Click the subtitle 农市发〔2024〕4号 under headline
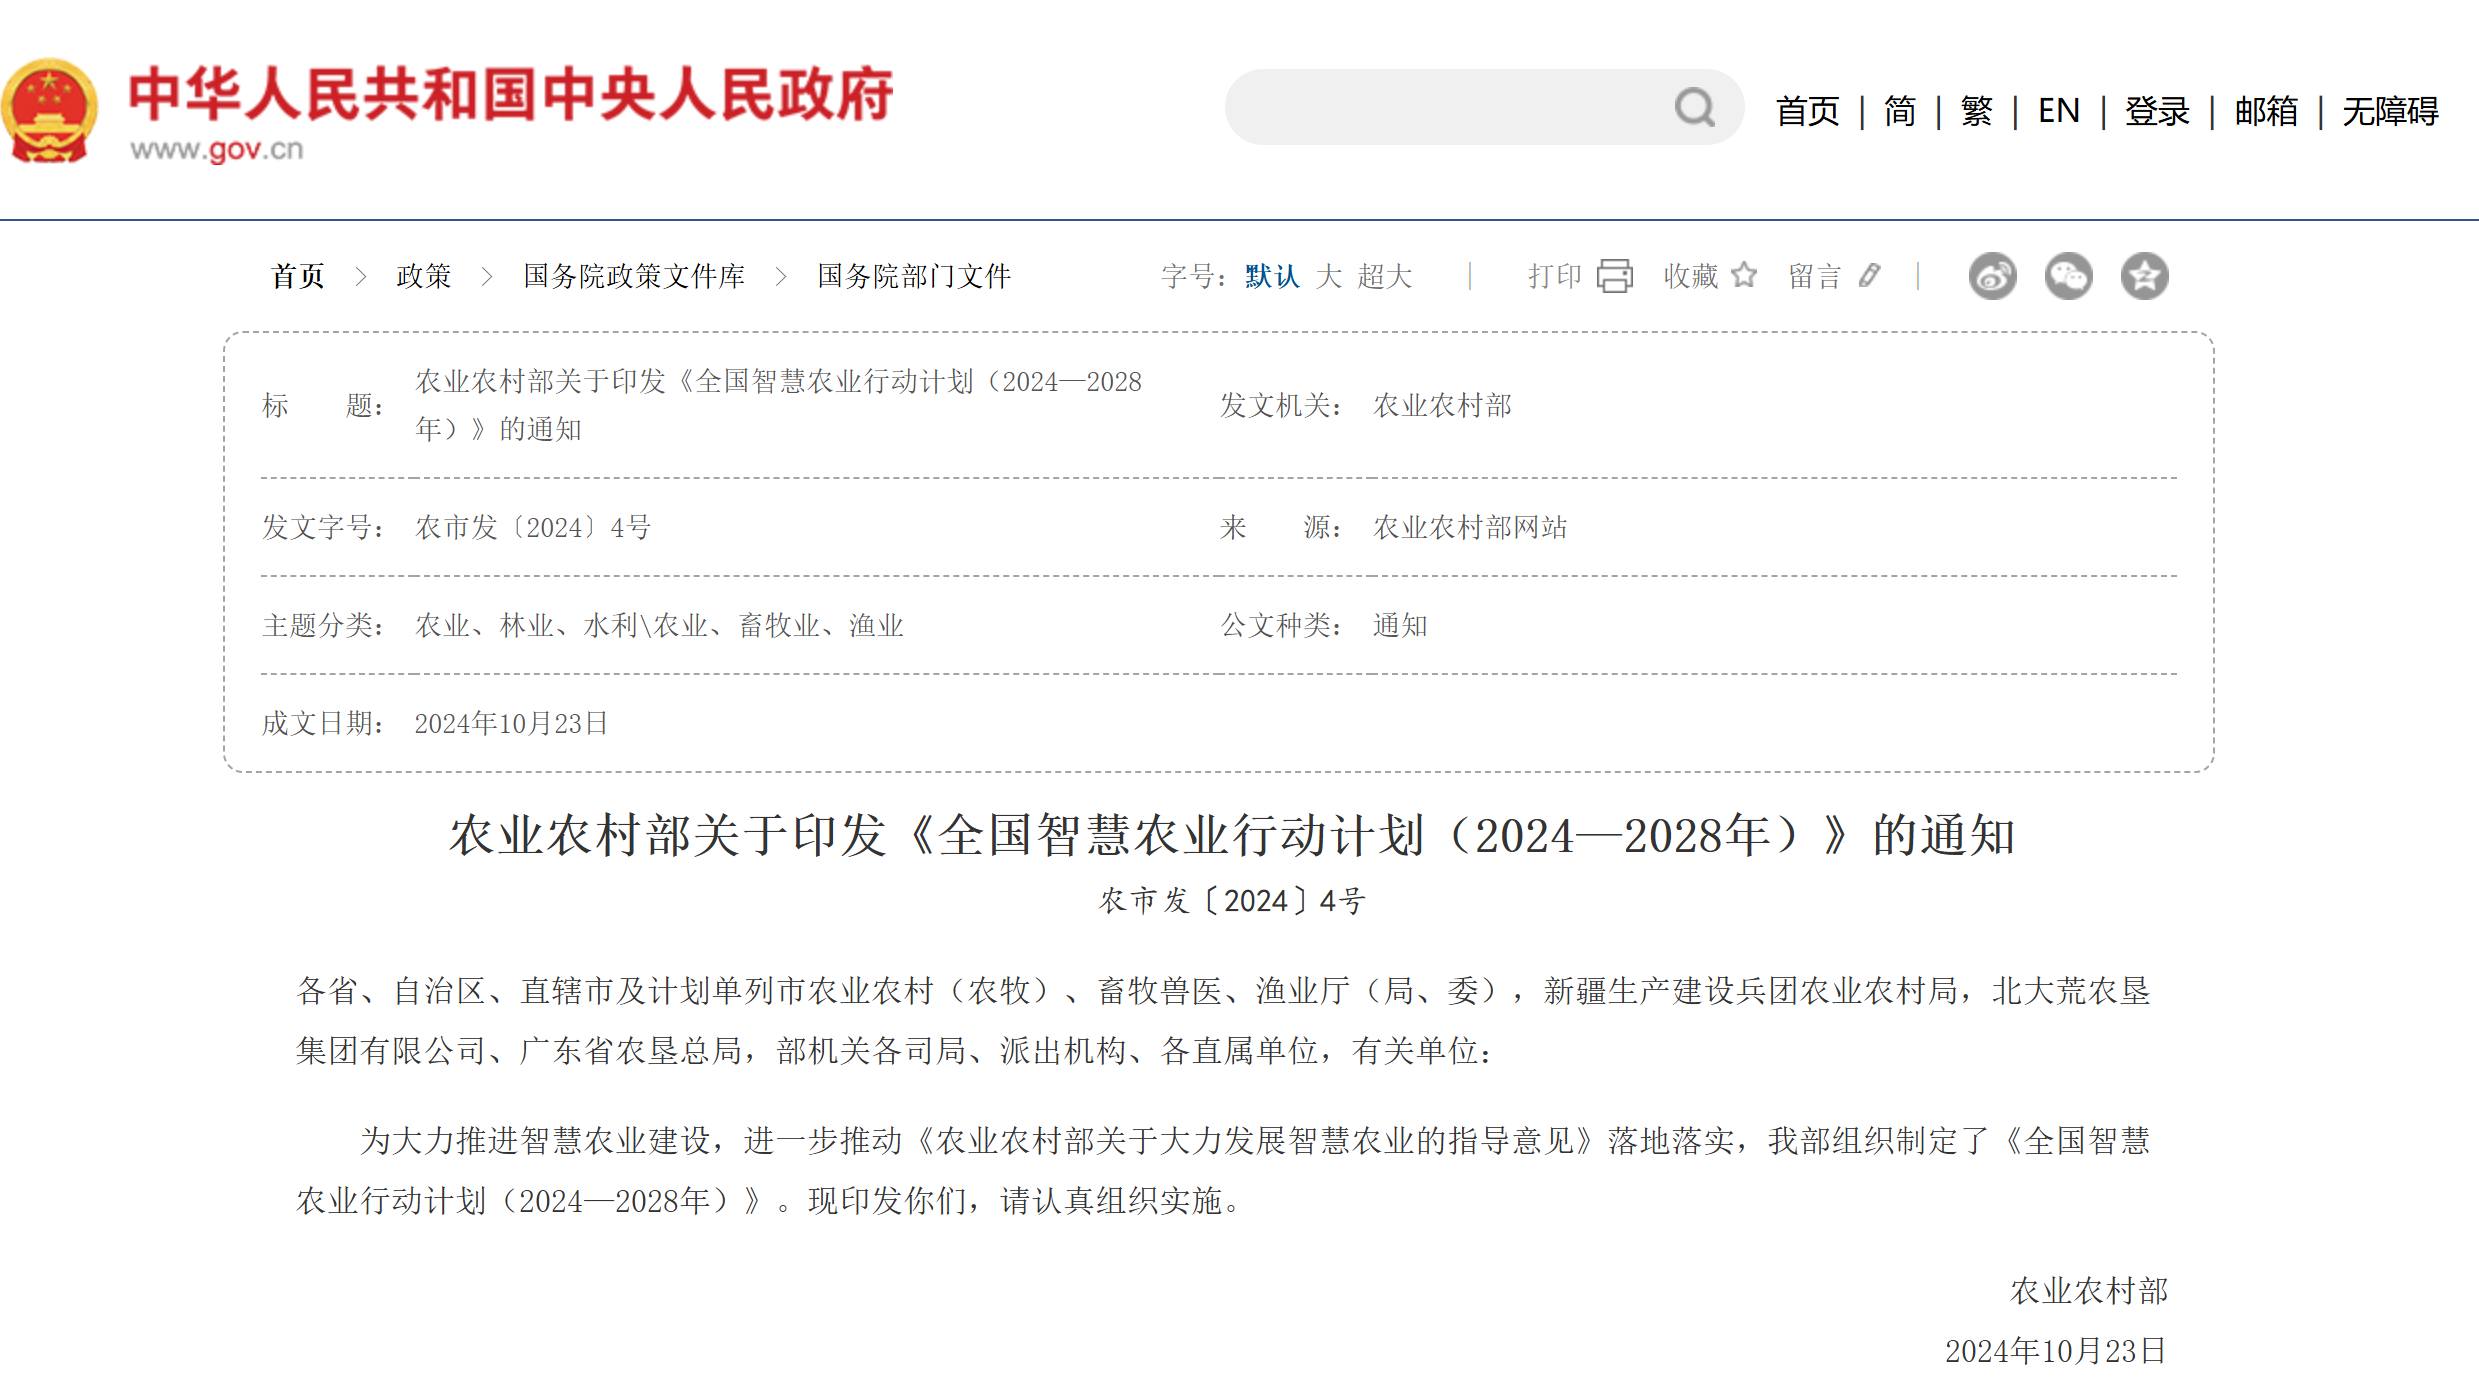Screen dimensions: 2479x1391 1232,901
